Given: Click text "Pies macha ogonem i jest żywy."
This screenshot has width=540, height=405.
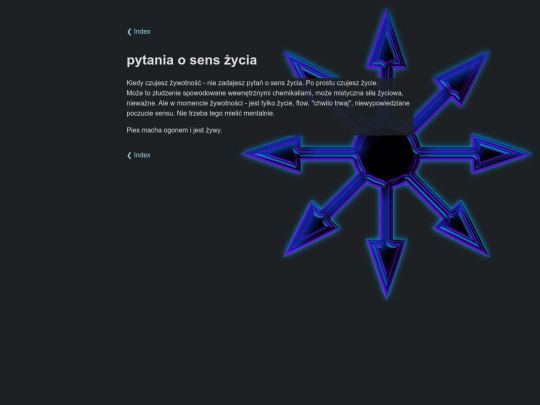Looking at the screenshot, I should (174, 130).
